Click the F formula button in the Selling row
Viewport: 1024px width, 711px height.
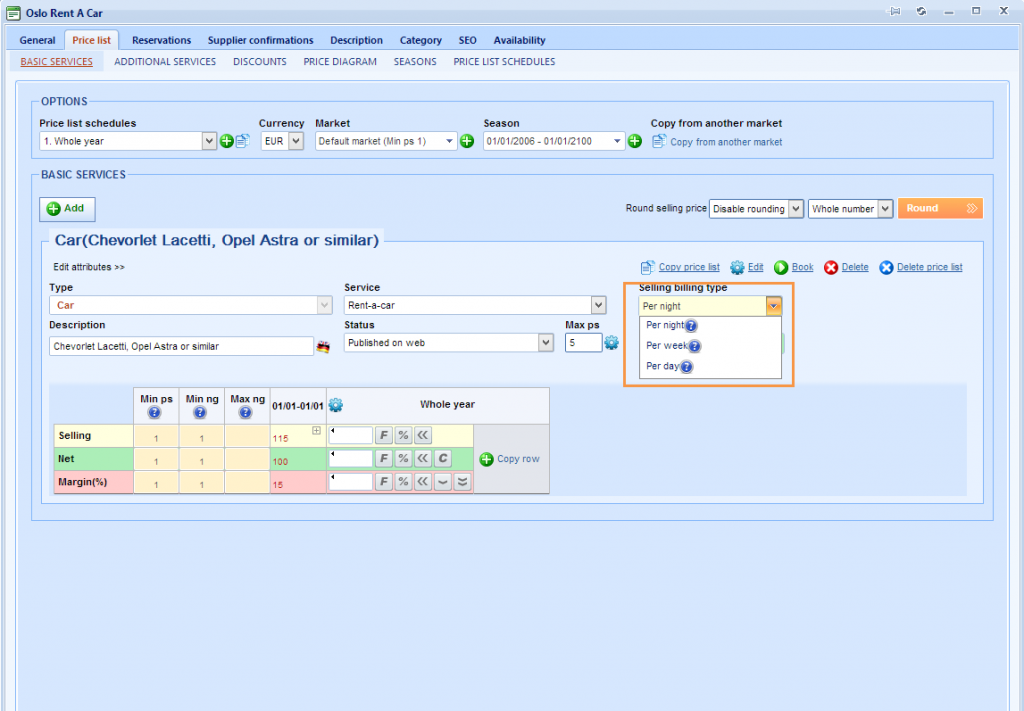point(383,434)
